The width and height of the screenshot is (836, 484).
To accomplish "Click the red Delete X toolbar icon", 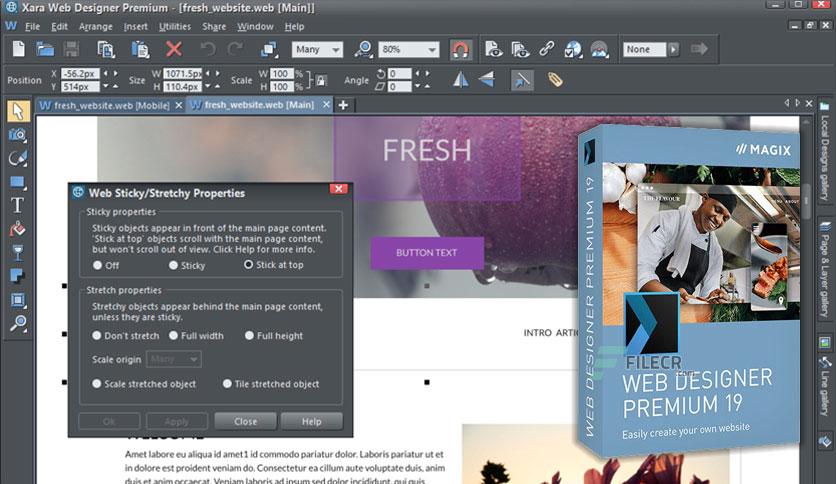I will (x=174, y=48).
